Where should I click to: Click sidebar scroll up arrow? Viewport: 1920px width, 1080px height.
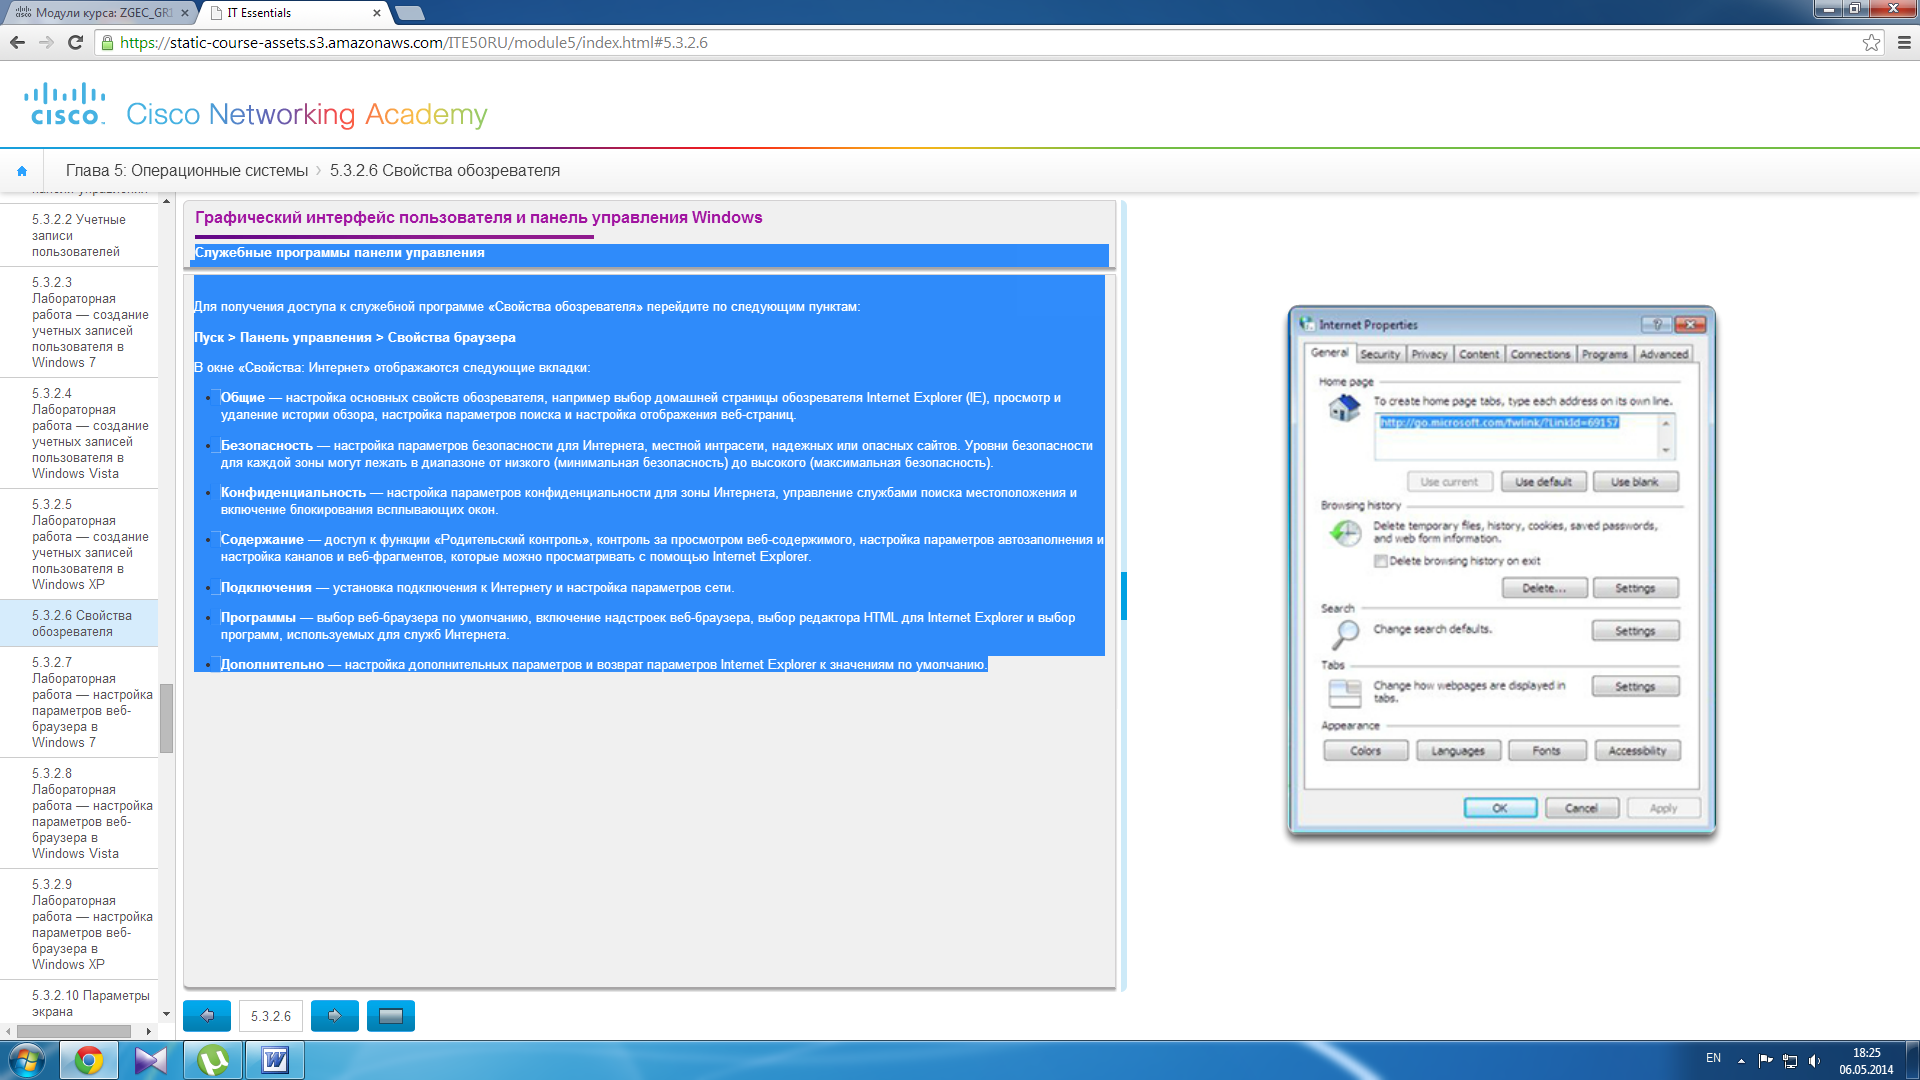166,201
